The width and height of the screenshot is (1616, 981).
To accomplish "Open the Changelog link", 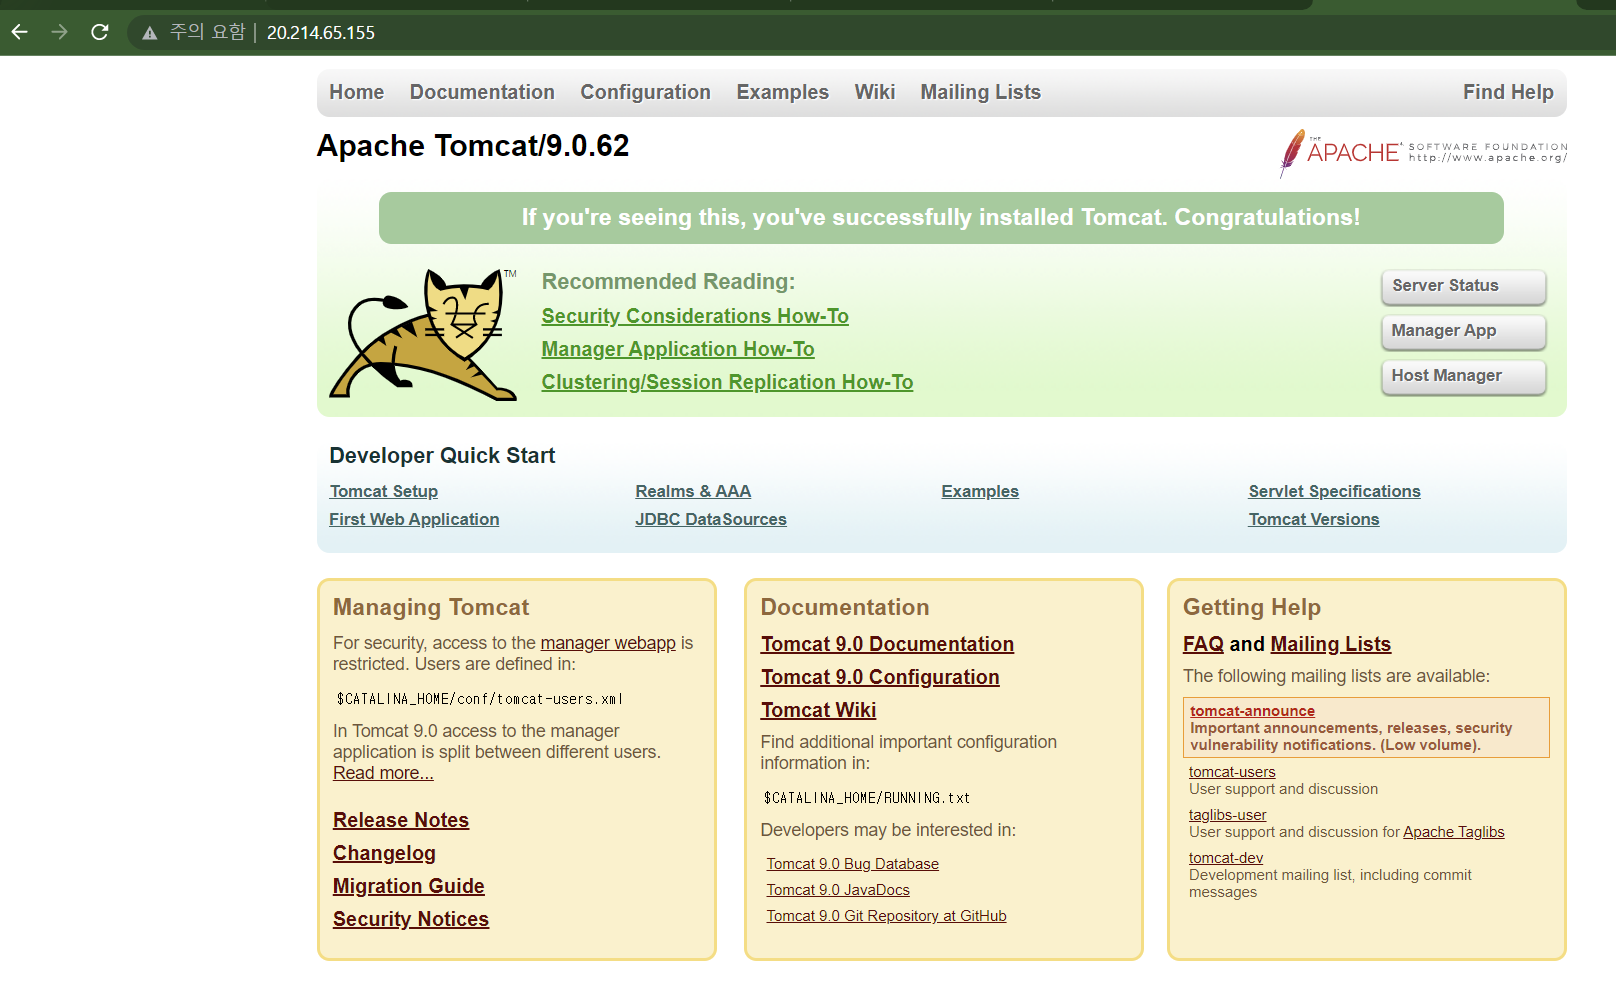I will [384, 853].
